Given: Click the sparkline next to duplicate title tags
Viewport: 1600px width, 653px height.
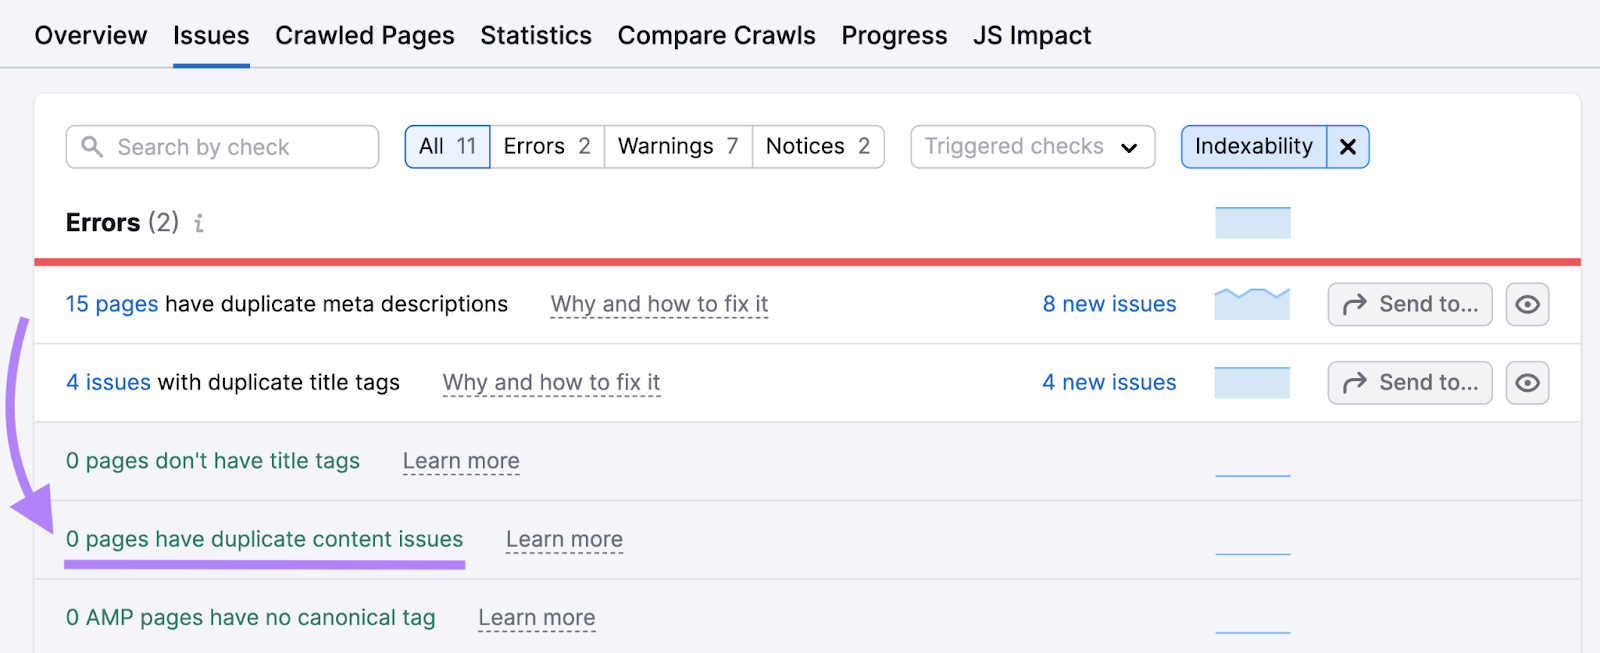Looking at the screenshot, I should pos(1252,382).
